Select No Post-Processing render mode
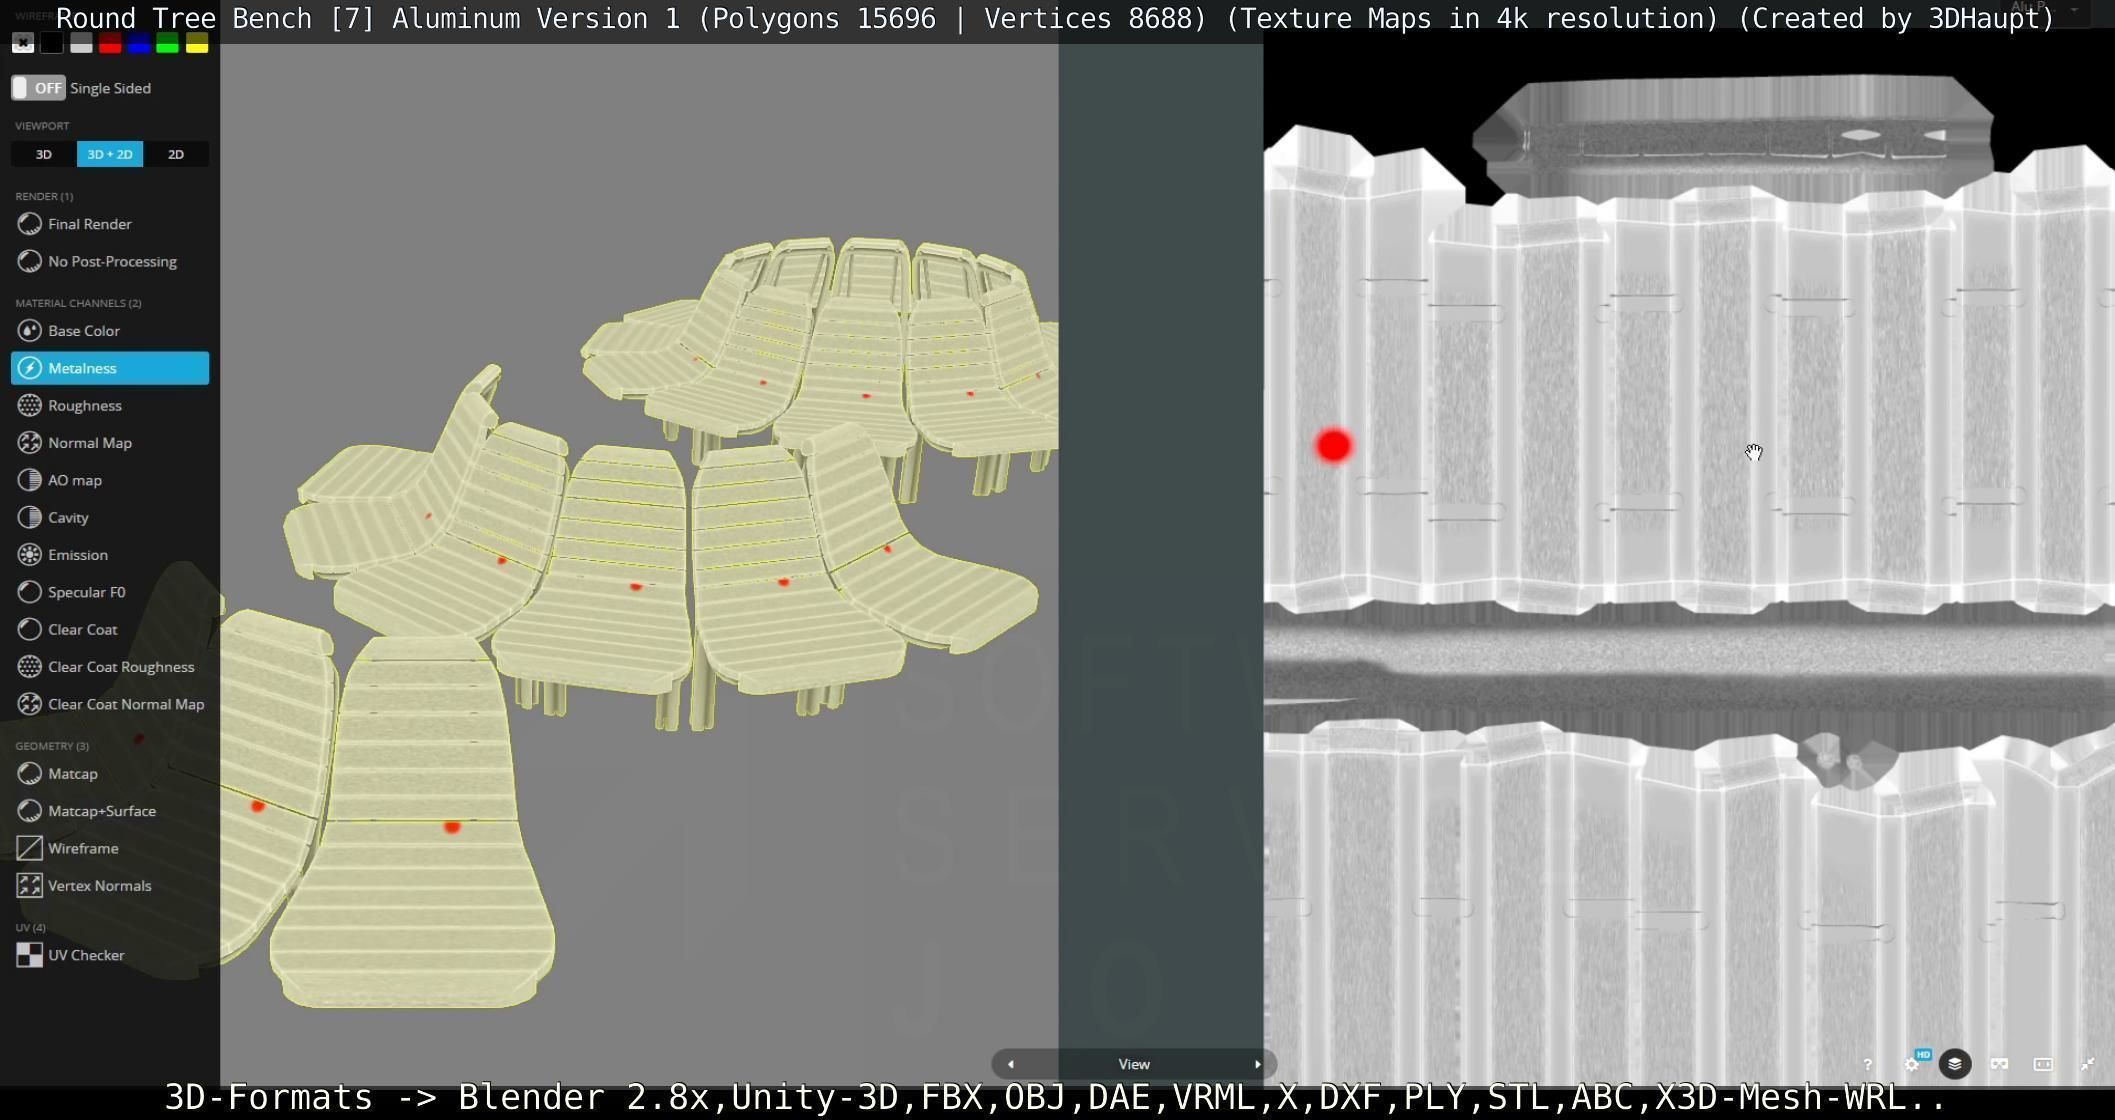This screenshot has width=2115, height=1120. click(111, 262)
